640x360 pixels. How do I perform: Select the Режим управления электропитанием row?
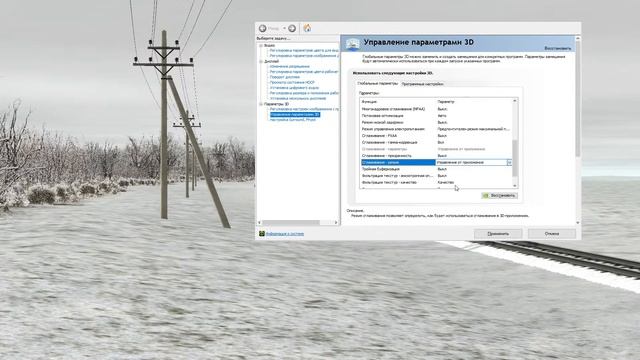(x=436, y=129)
